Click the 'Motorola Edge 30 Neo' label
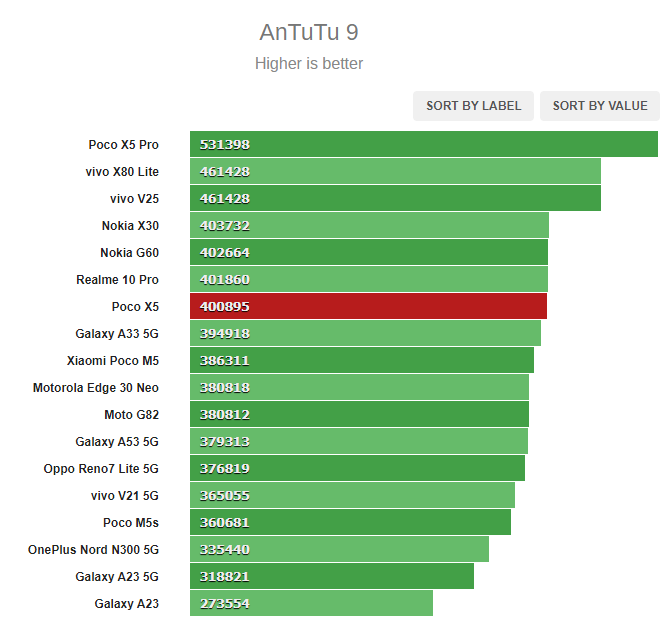This screenshot has width=667, height=619. point(96,388)
